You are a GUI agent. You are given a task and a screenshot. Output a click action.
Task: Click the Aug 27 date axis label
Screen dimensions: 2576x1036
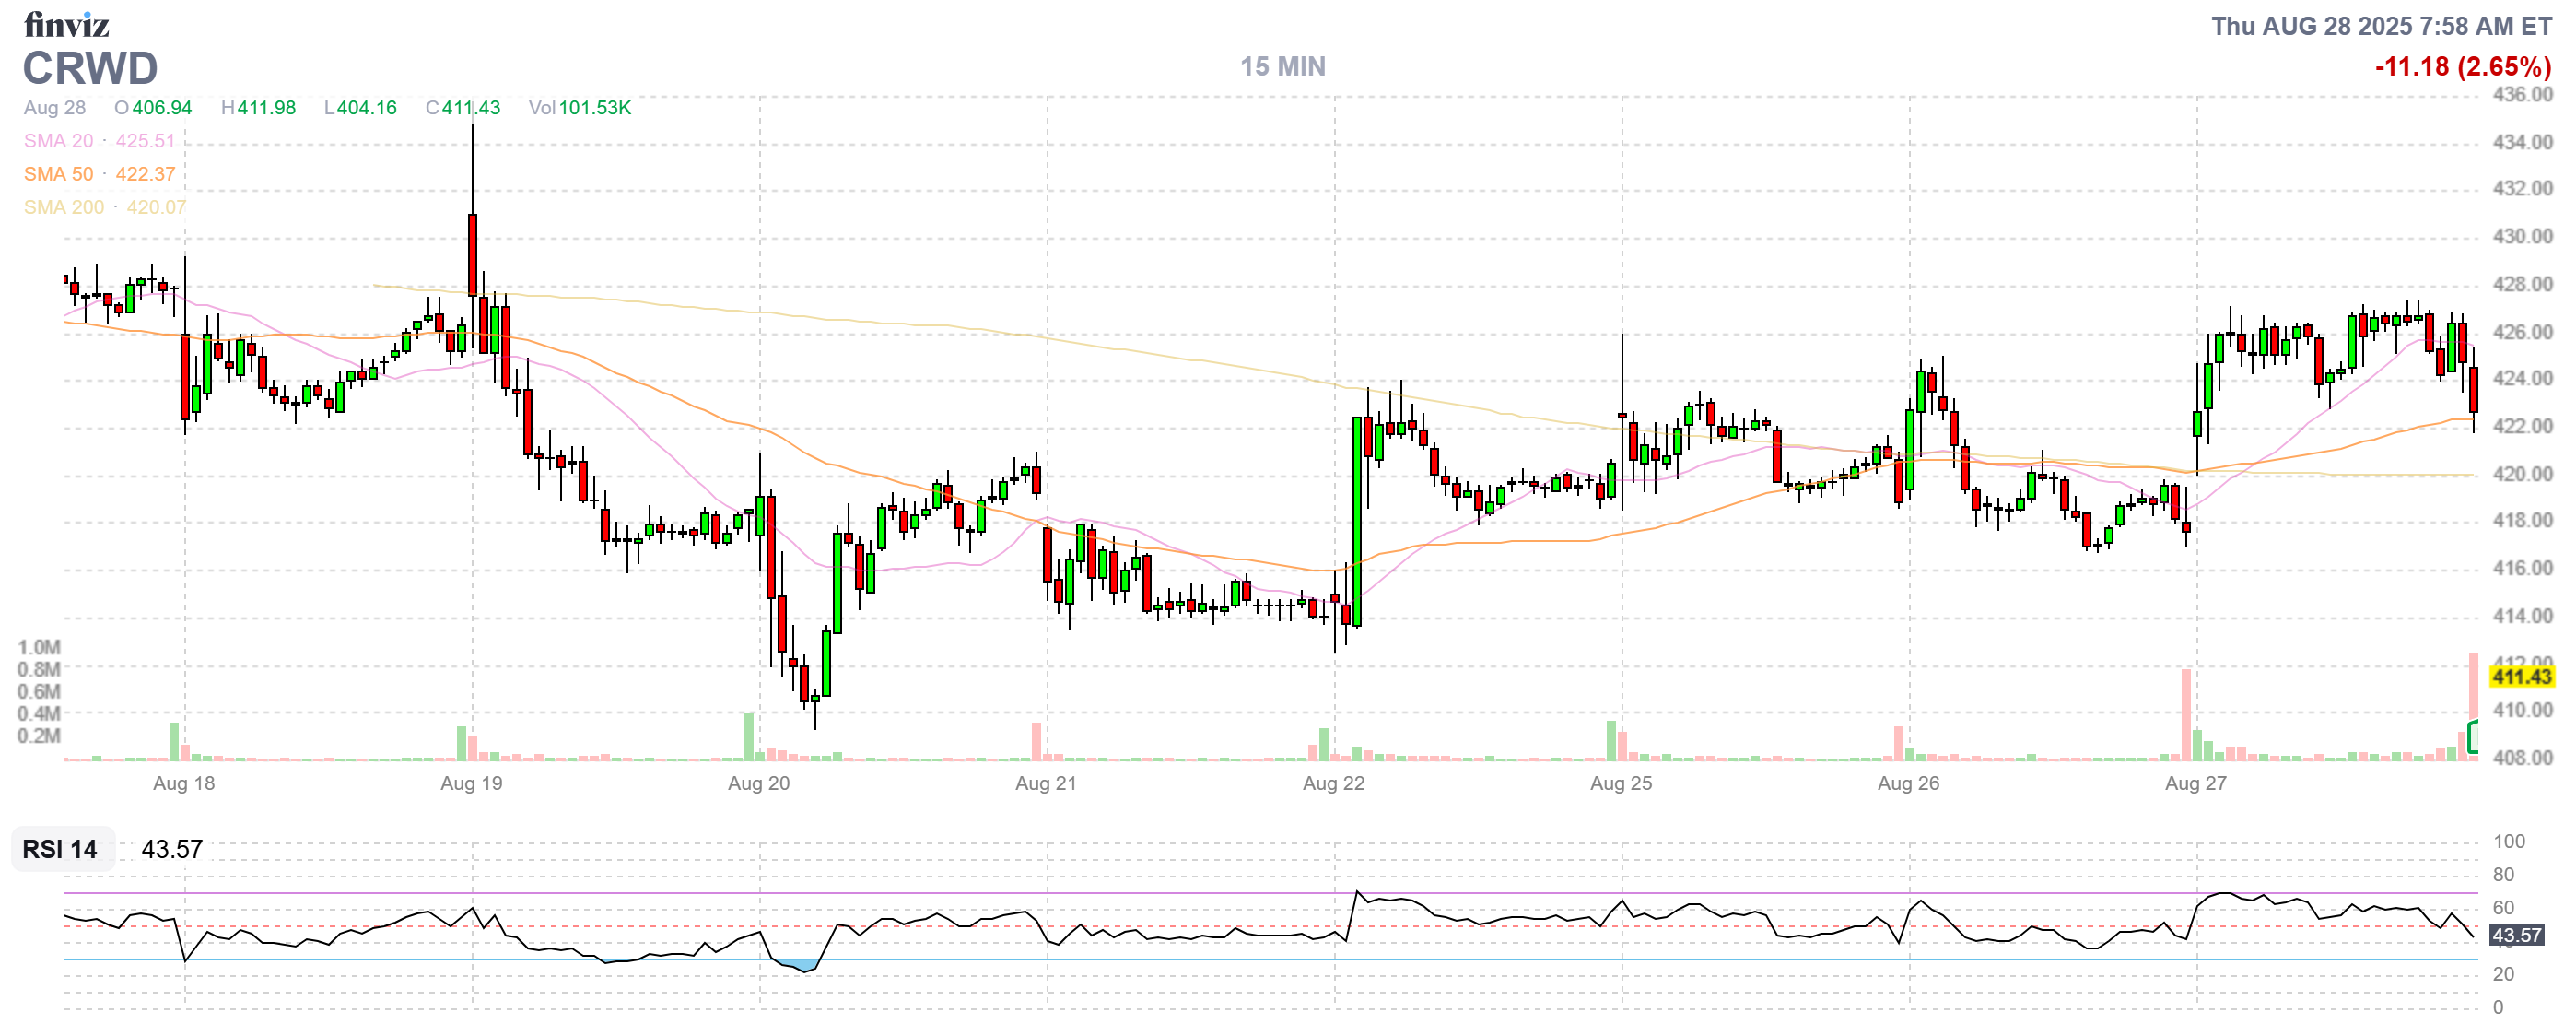[x=2195, y=783]
